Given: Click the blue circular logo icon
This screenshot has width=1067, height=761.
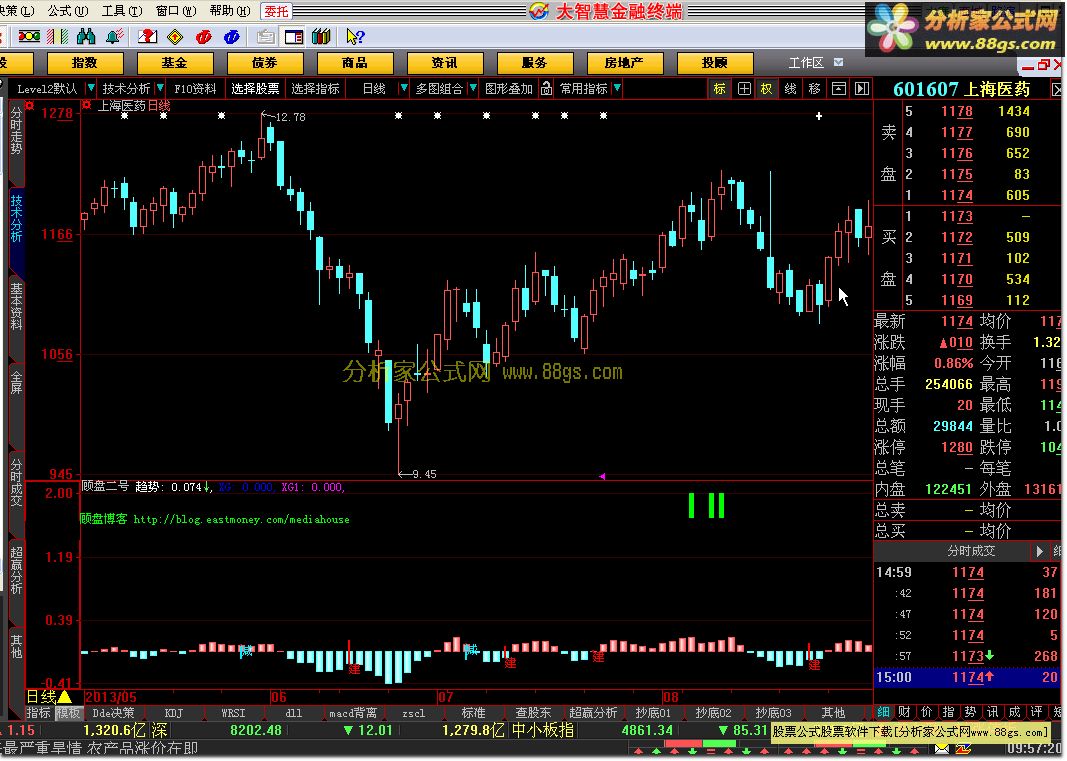Looking at the screenshot, I should click(231, 37).
